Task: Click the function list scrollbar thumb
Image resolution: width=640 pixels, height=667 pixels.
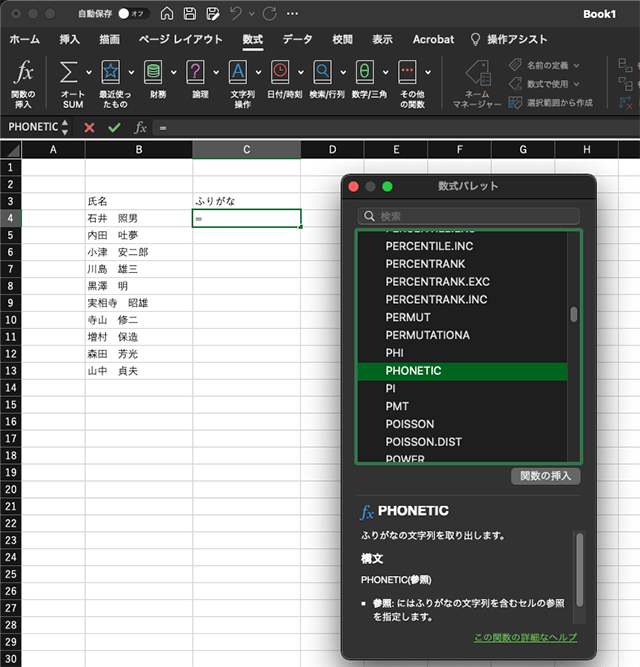Action: [x=574, y=314]
